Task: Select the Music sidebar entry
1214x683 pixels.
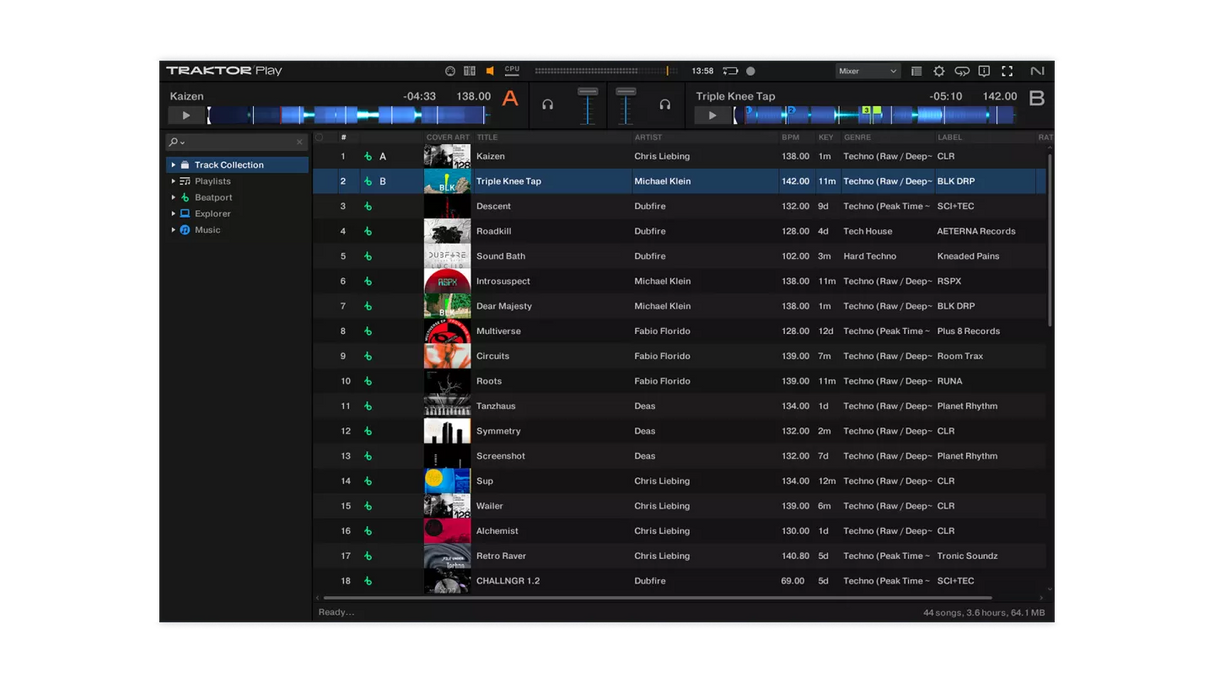Action: tap(207, 229)
